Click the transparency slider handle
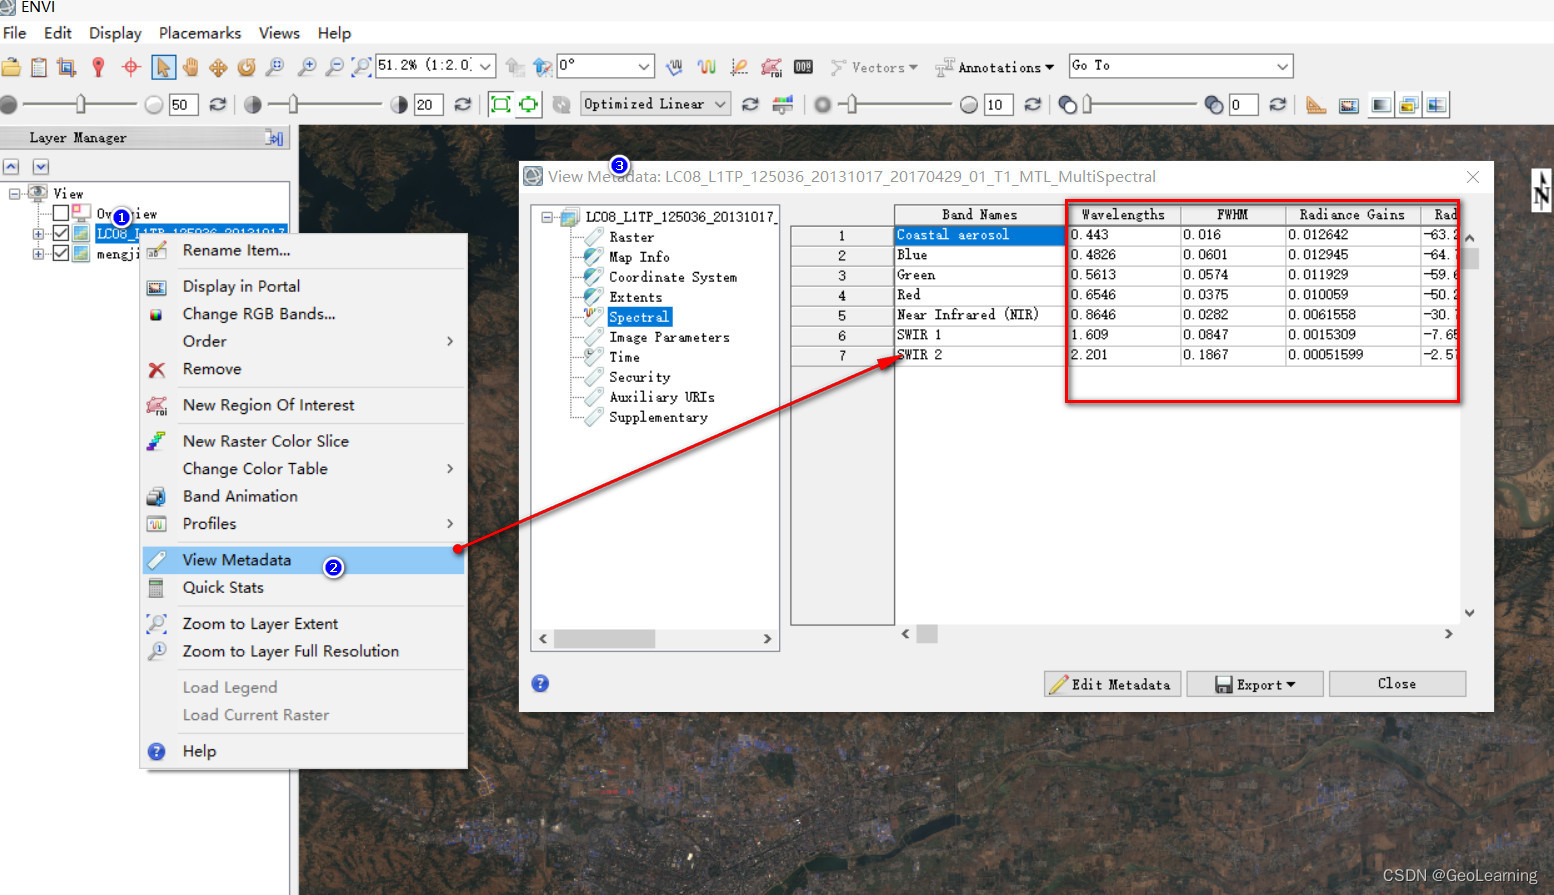 coord(1087,103)
